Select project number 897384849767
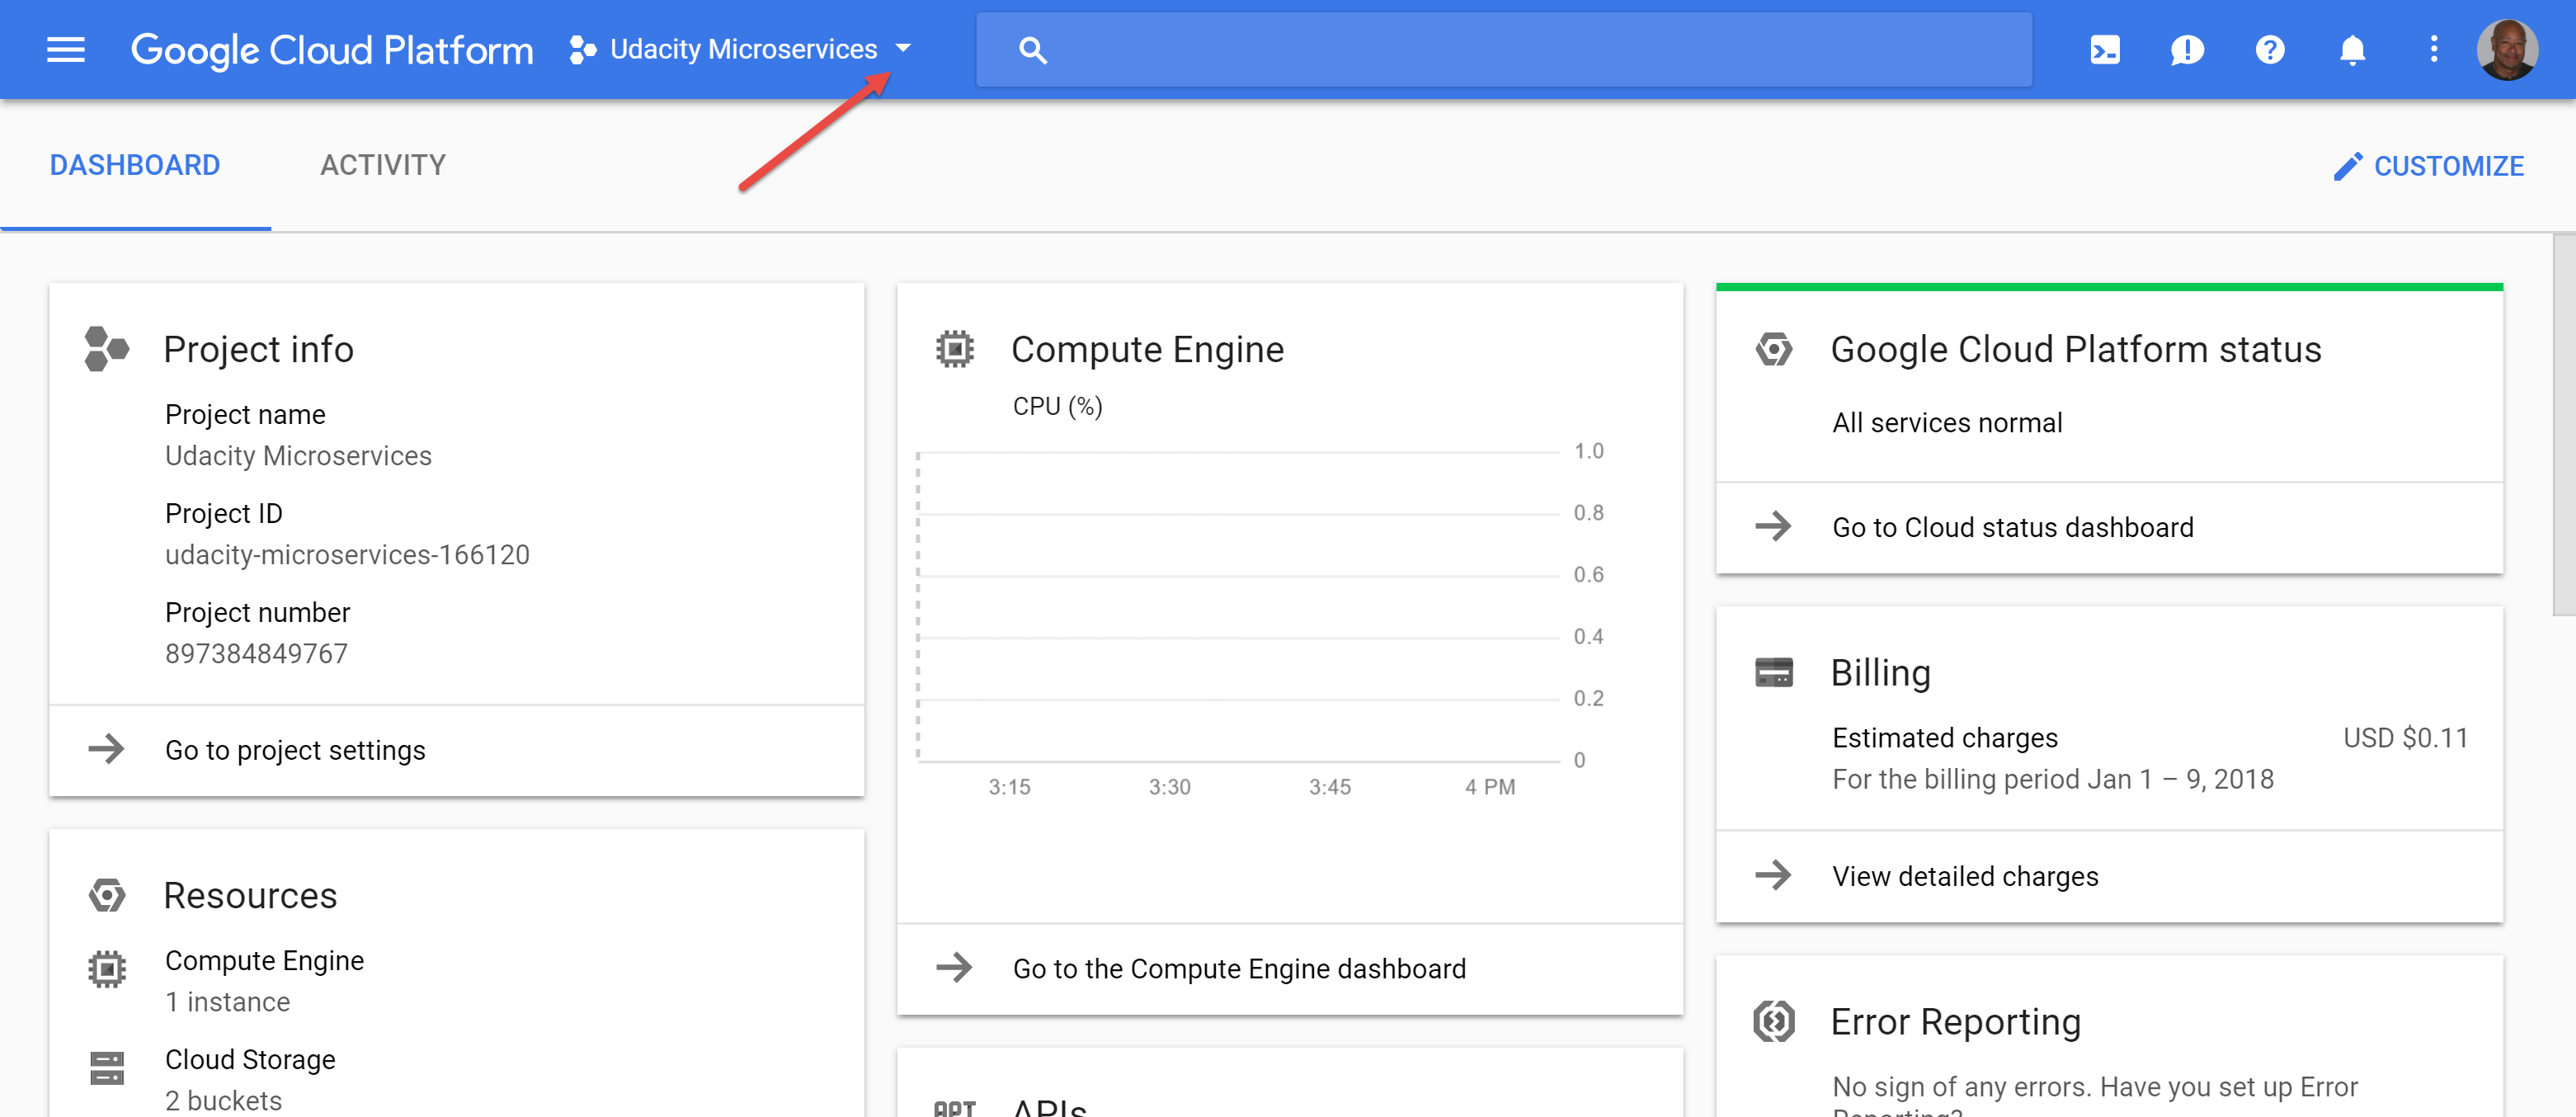This screenshot has width=2576, height=1117. (256, 654)
